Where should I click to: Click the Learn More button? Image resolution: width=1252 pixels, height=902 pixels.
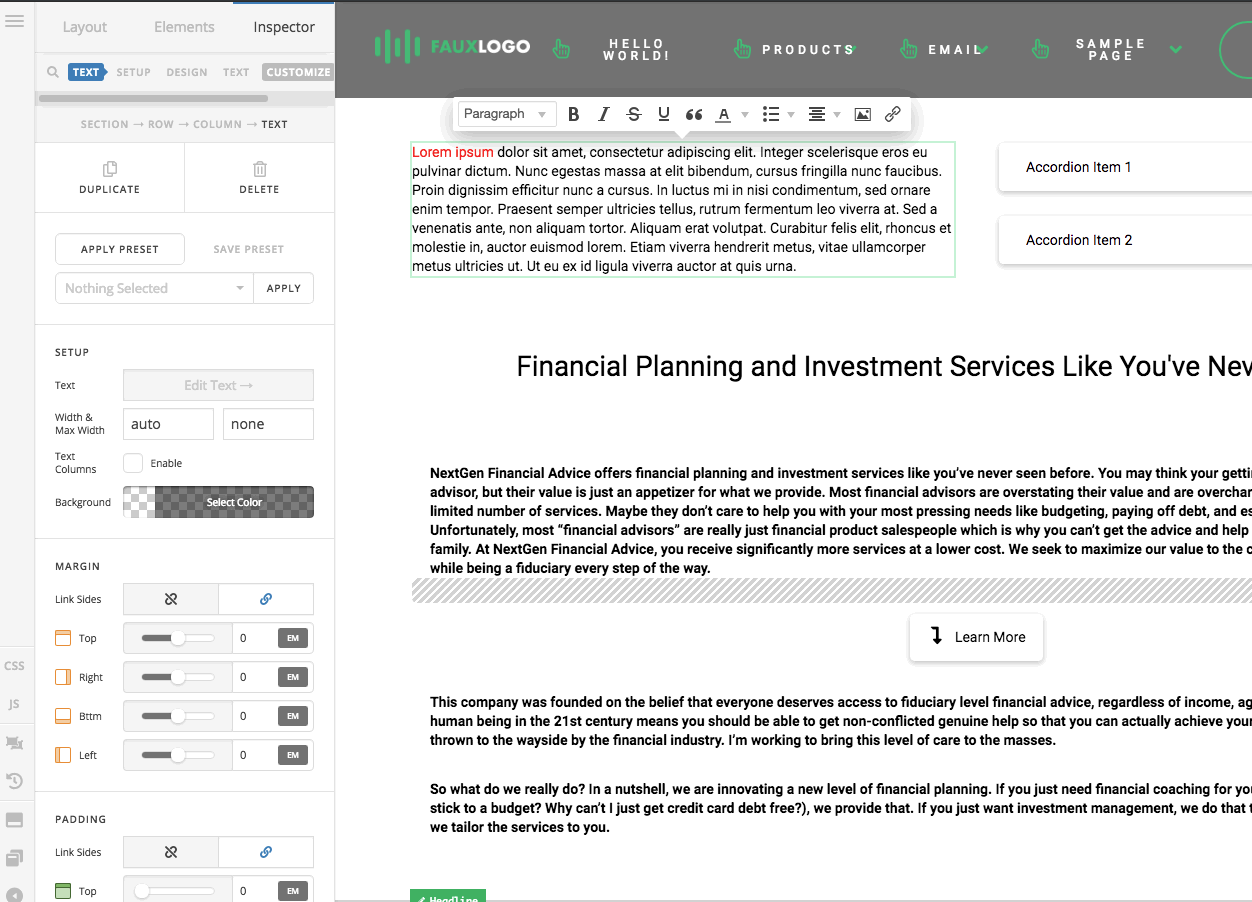(x=976, y=637)
